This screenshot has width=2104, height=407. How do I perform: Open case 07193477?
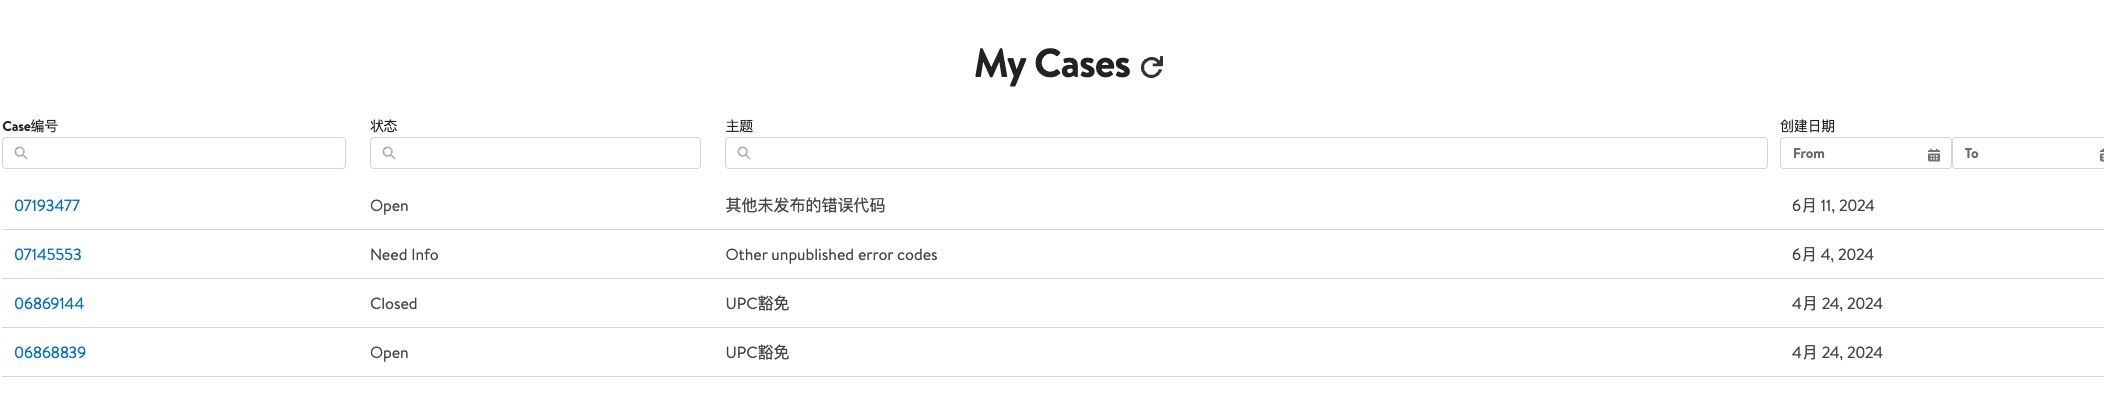pos(47,206)
